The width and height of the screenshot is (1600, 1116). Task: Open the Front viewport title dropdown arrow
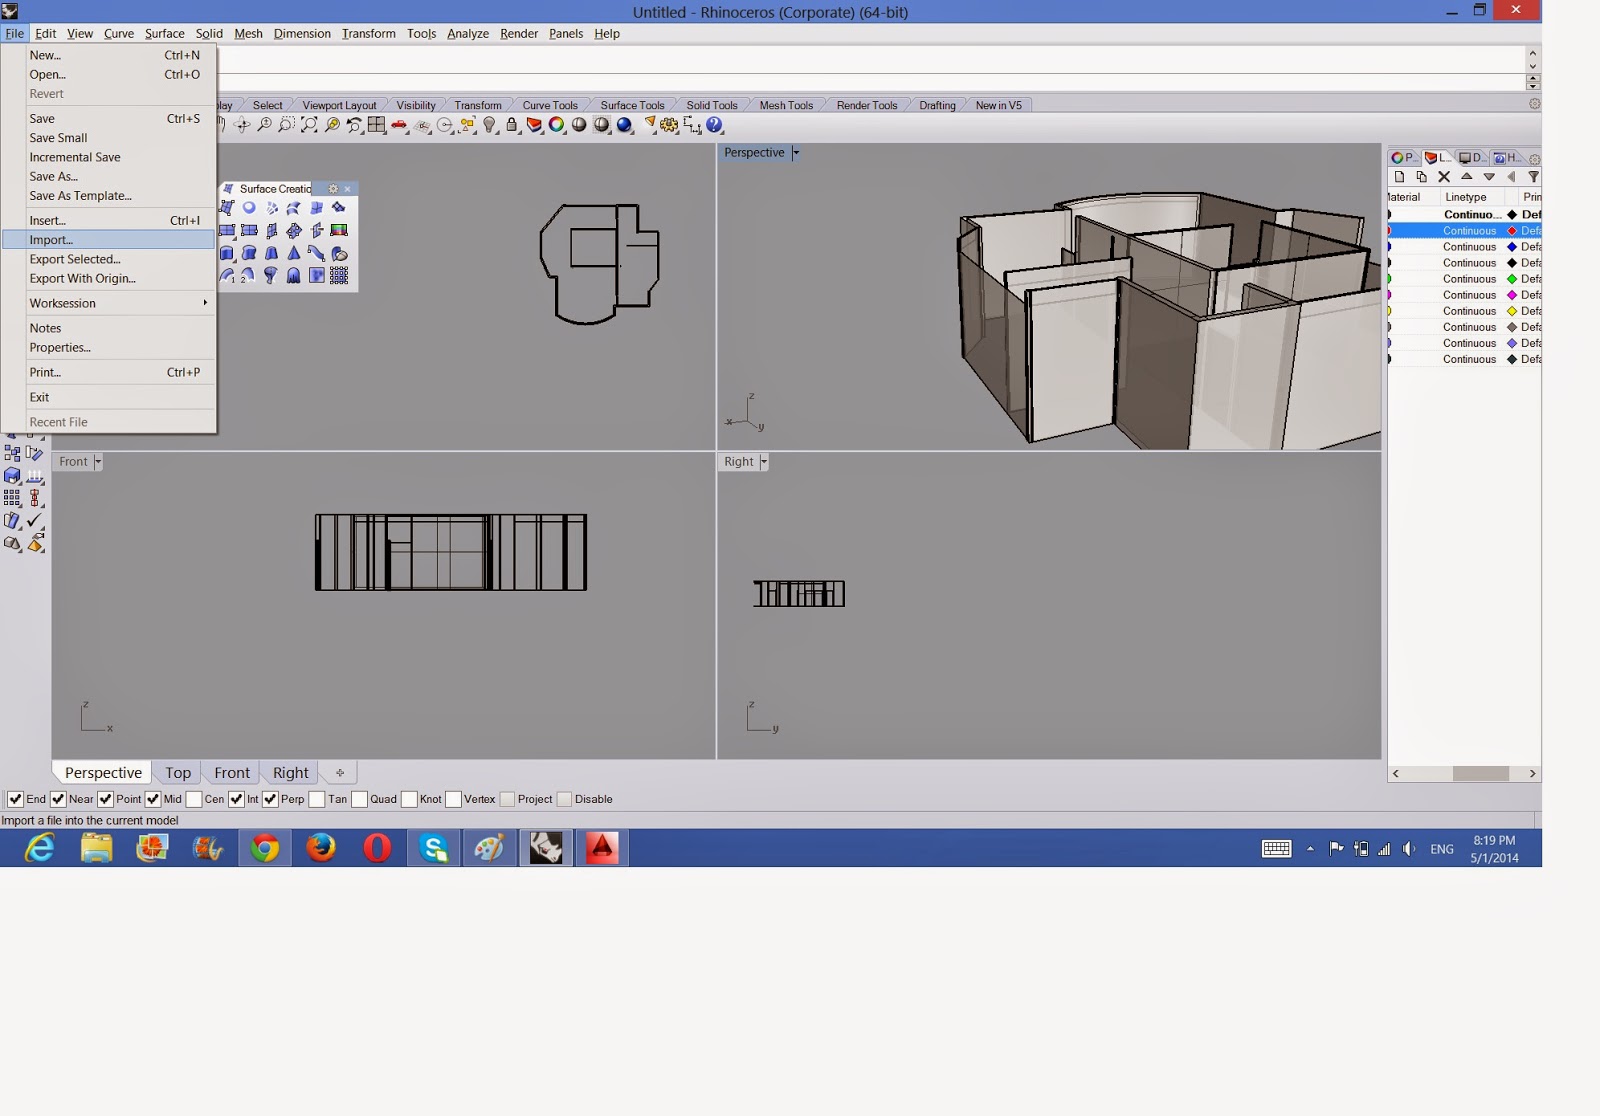pos(98,462)
